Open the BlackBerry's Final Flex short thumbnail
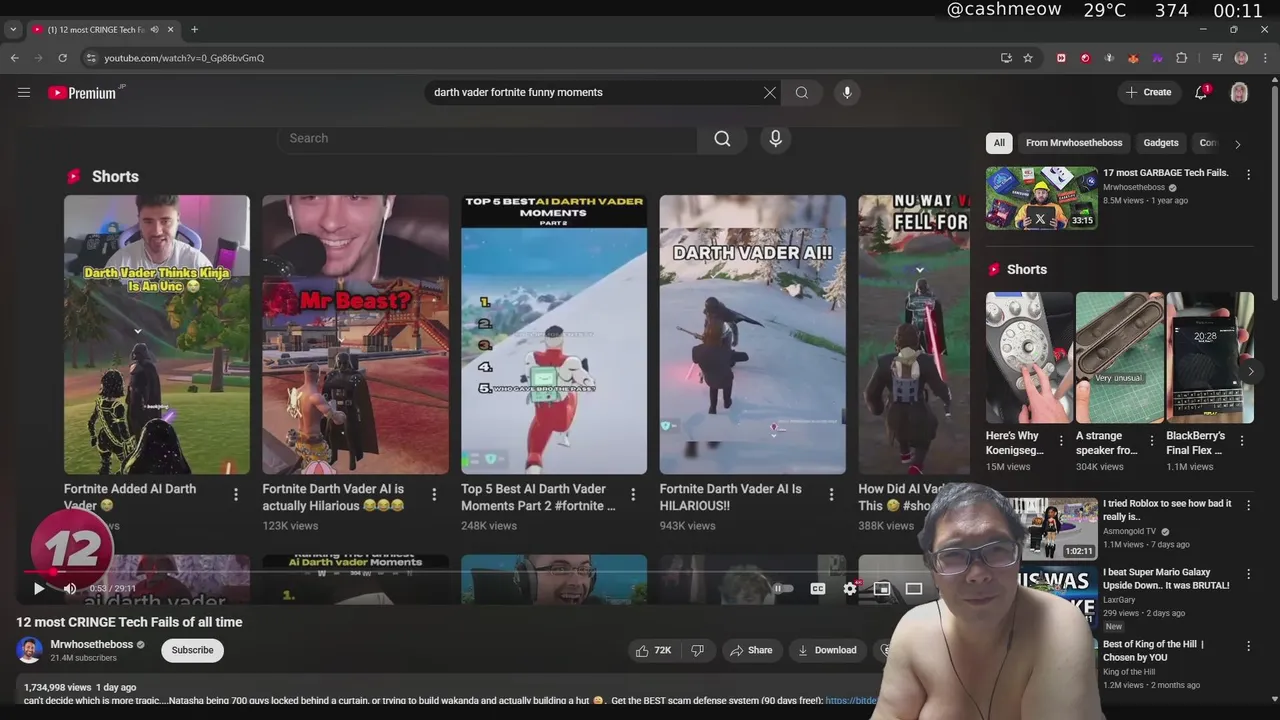Image resolution: width=1280 pixels, height=720 pixels. 1210,357
